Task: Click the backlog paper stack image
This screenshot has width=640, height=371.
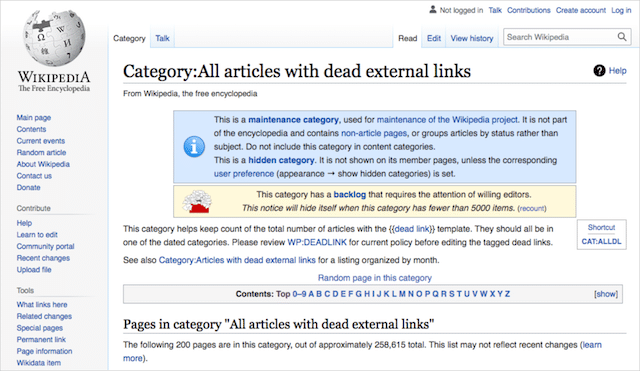Action: click(x=197, y=202)
